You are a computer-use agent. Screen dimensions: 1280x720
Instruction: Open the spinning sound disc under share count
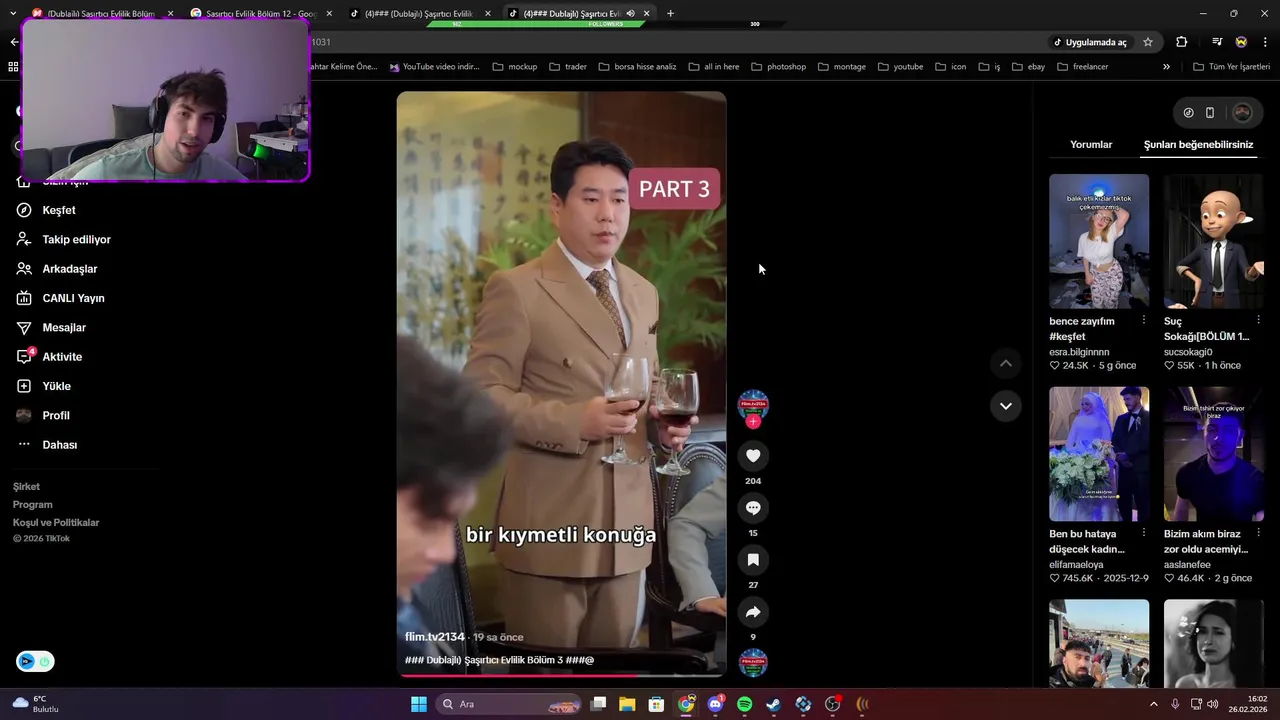[x=753, y=663]
